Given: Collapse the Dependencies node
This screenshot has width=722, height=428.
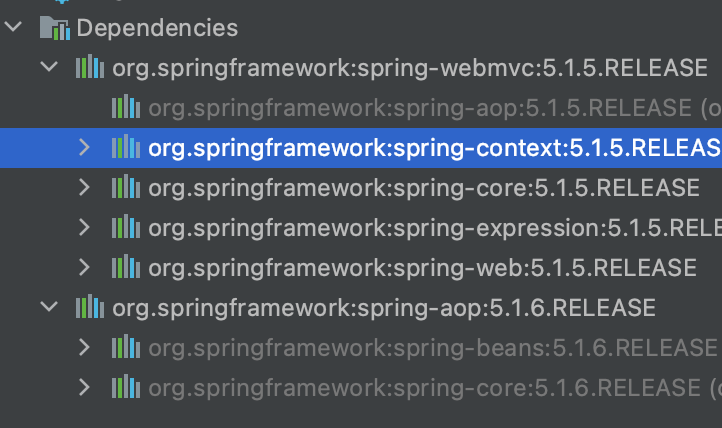Looking at the screenshot, I should click(x=12, y=28).
